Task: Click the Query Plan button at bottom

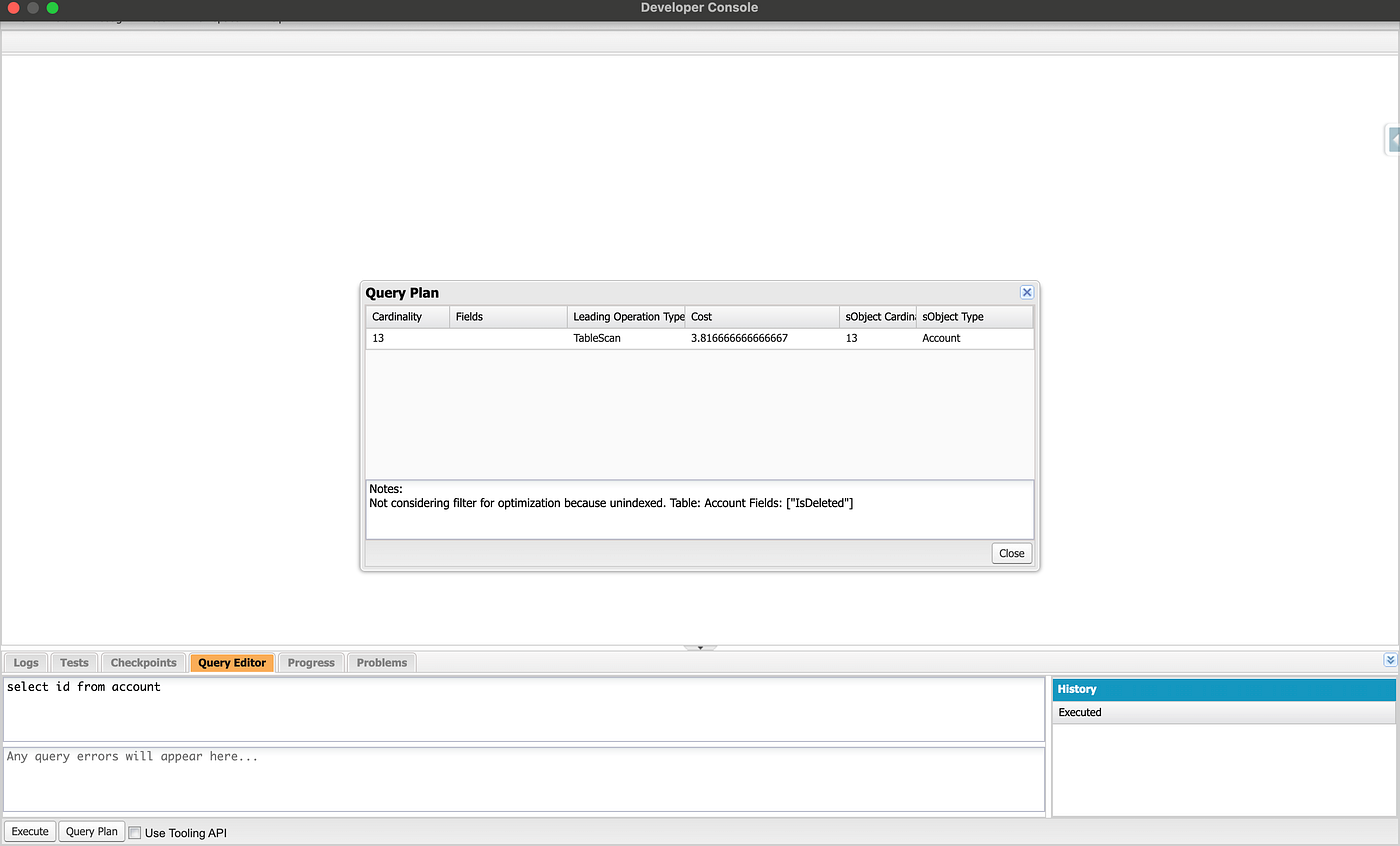Action: tap(92, 831)
